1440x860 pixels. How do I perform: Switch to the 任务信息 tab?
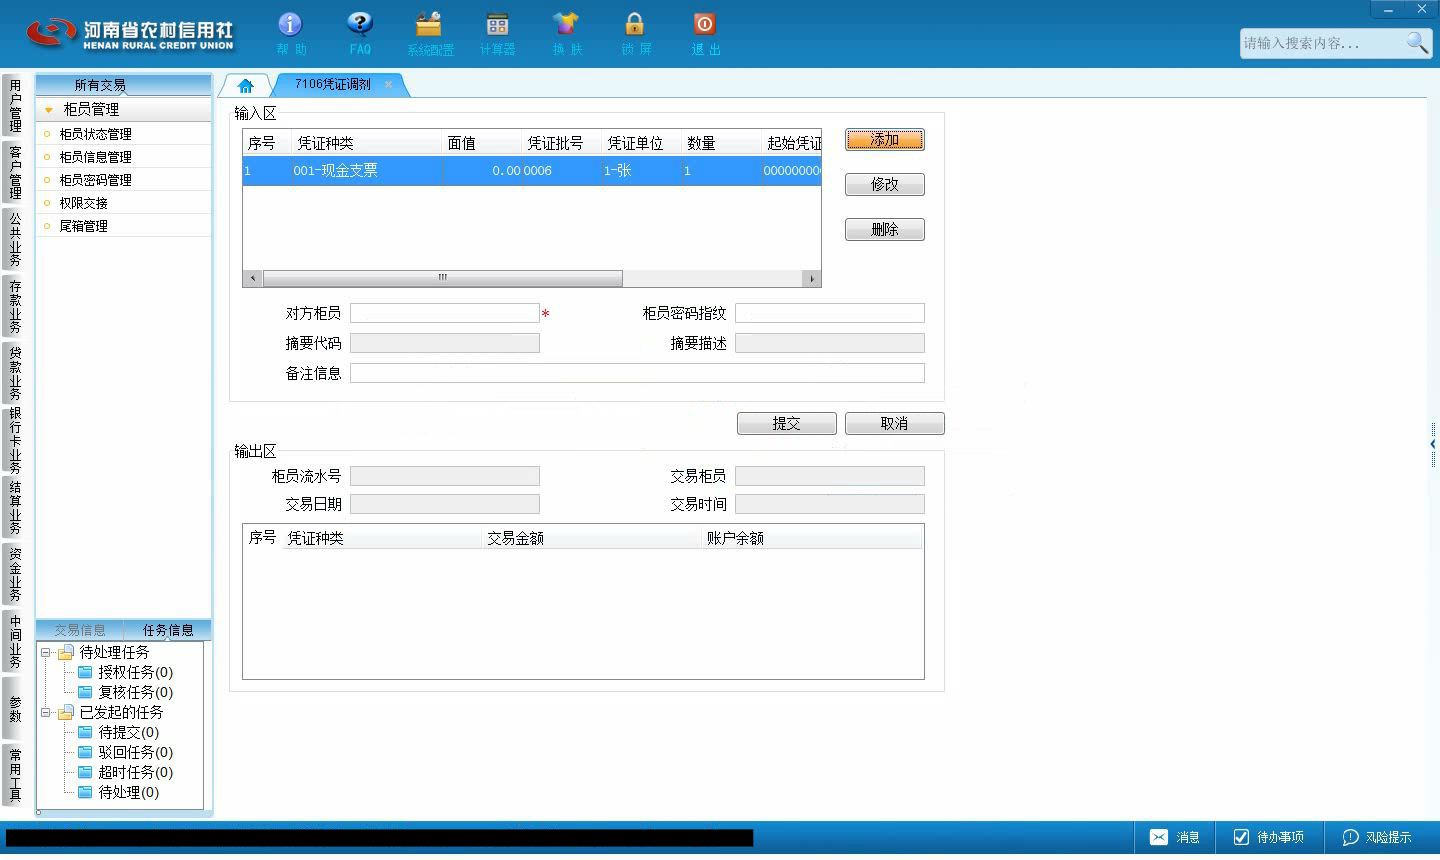(x=168, y=630)
